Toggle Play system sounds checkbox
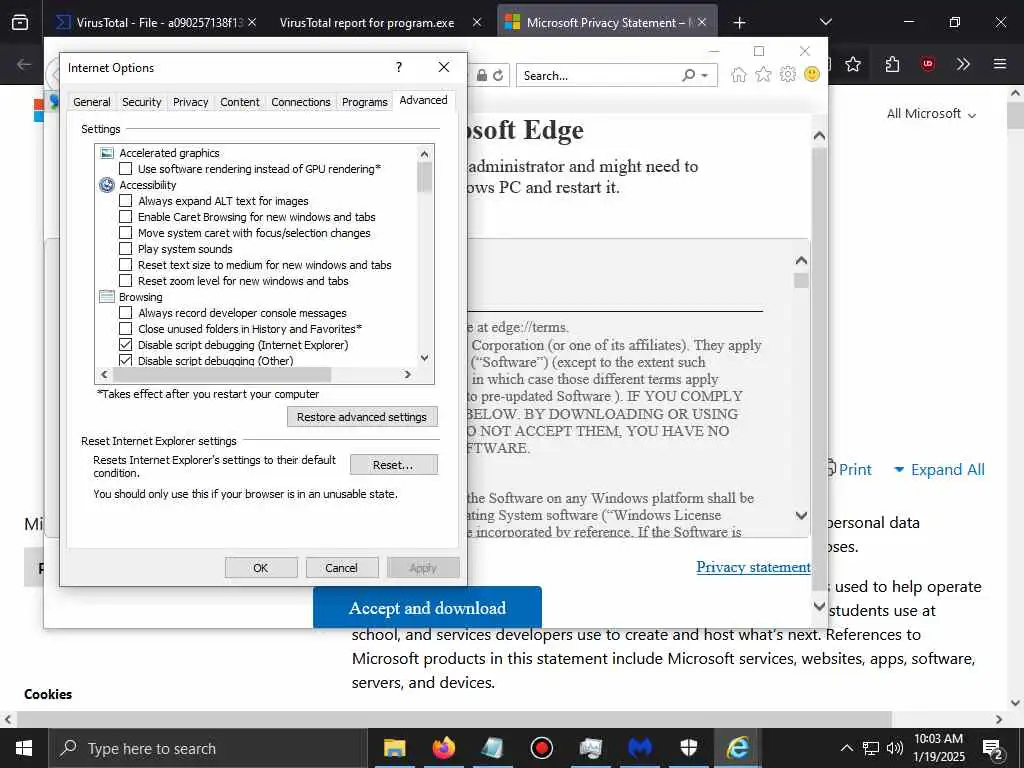 (x=125, y=249)
